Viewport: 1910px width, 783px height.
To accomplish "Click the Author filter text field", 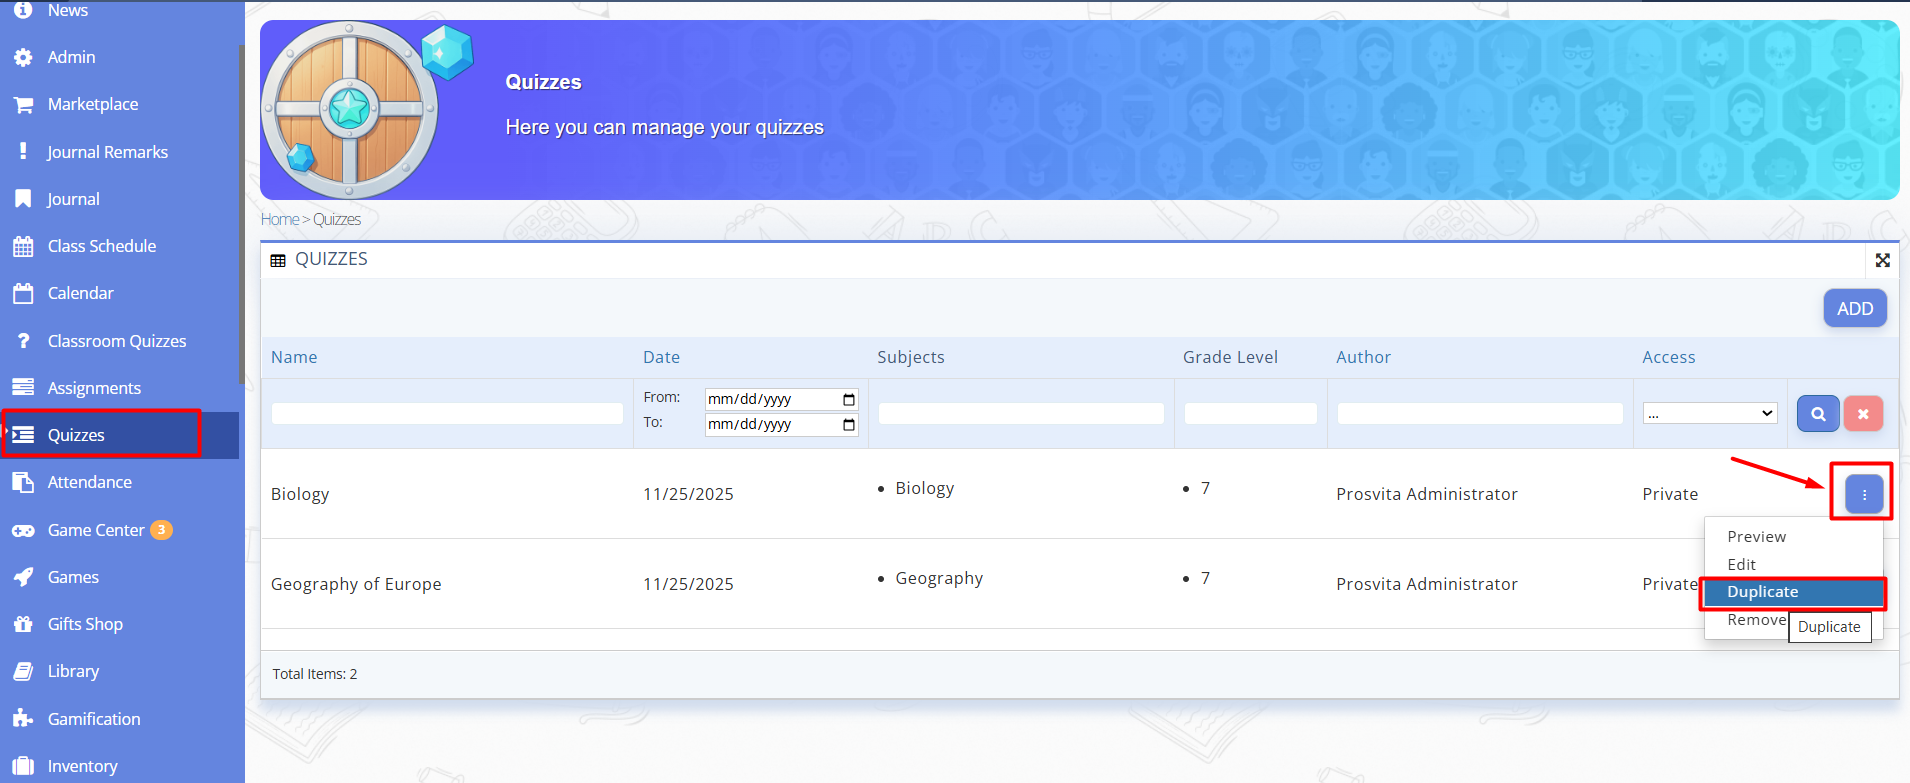I will pyautogui.click(x=1479, y=414).
